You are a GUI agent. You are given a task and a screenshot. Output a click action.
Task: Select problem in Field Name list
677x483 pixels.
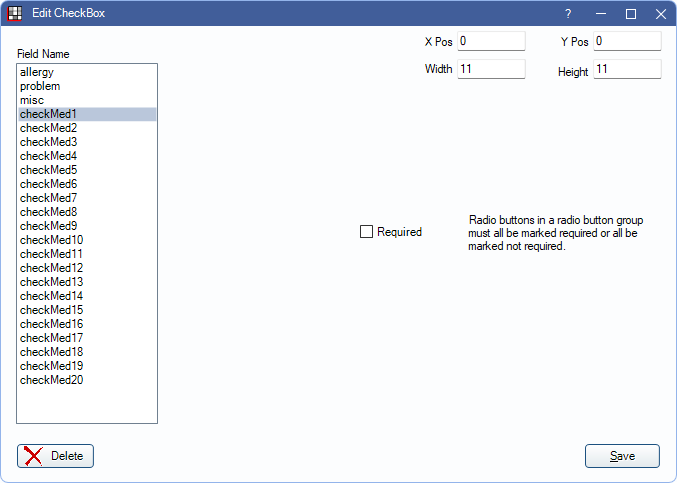click(40, 87)
